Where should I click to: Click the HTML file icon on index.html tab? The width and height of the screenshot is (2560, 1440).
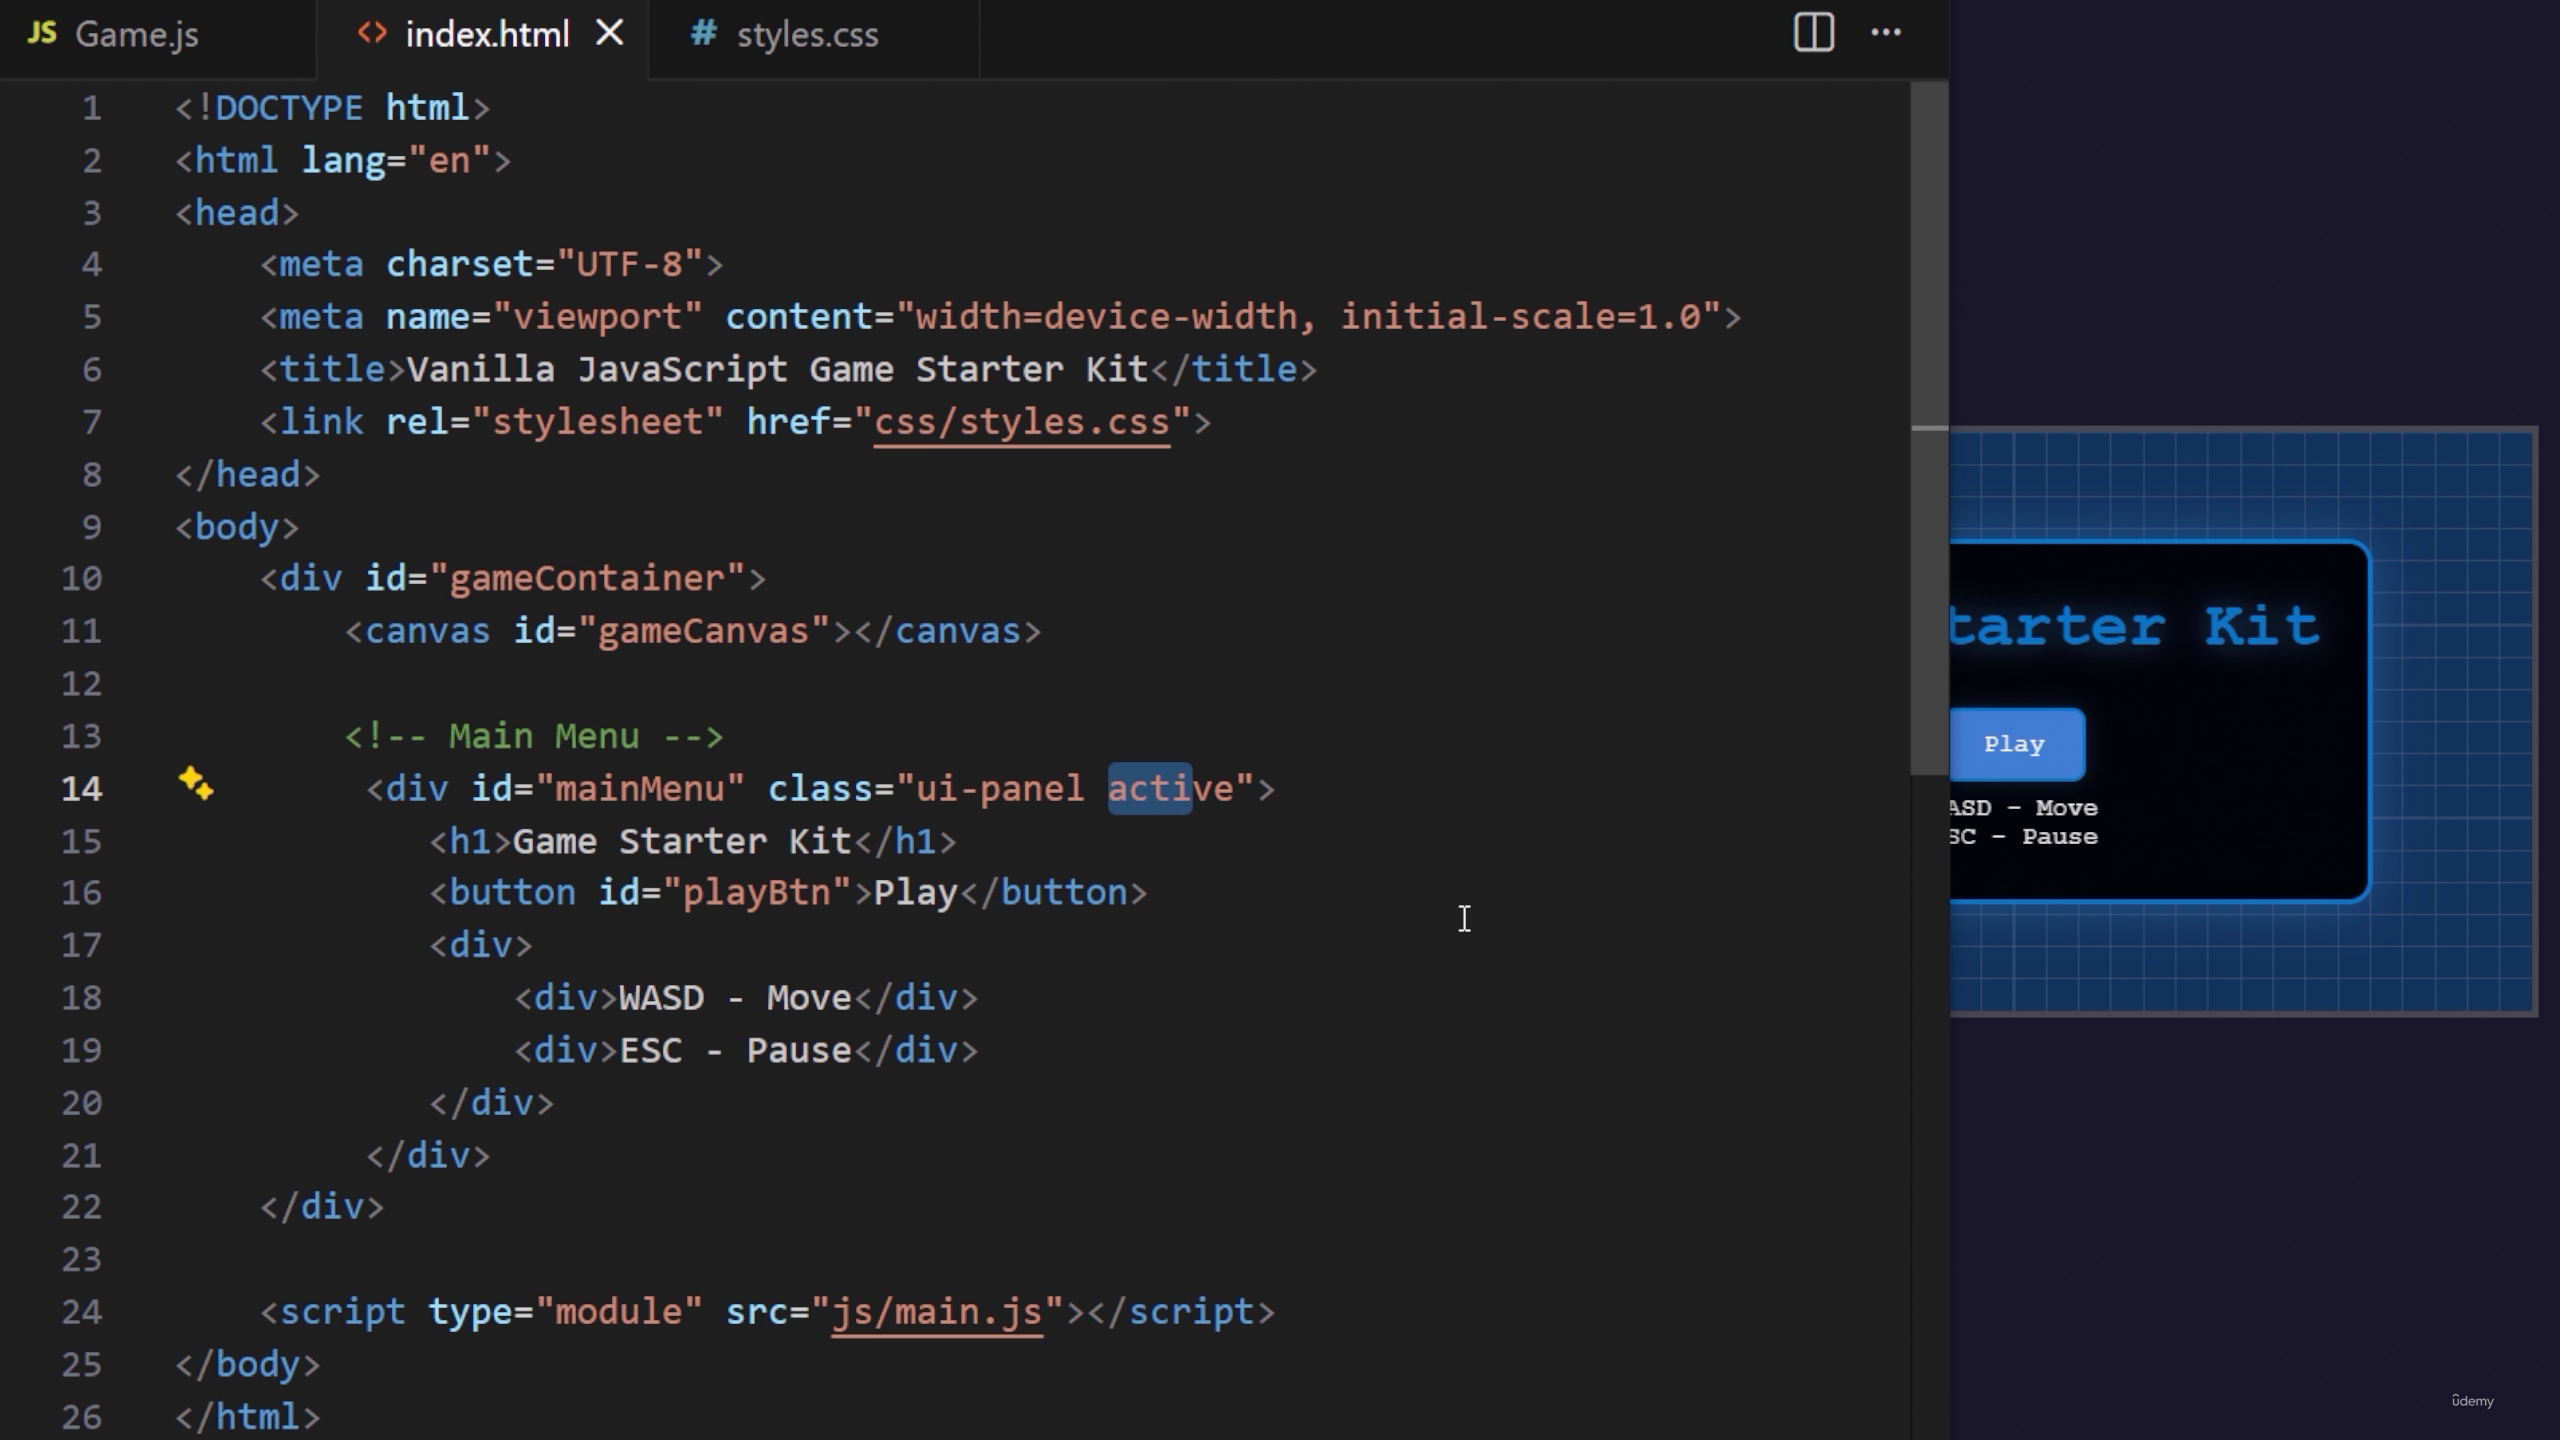[x=372, y=33]
